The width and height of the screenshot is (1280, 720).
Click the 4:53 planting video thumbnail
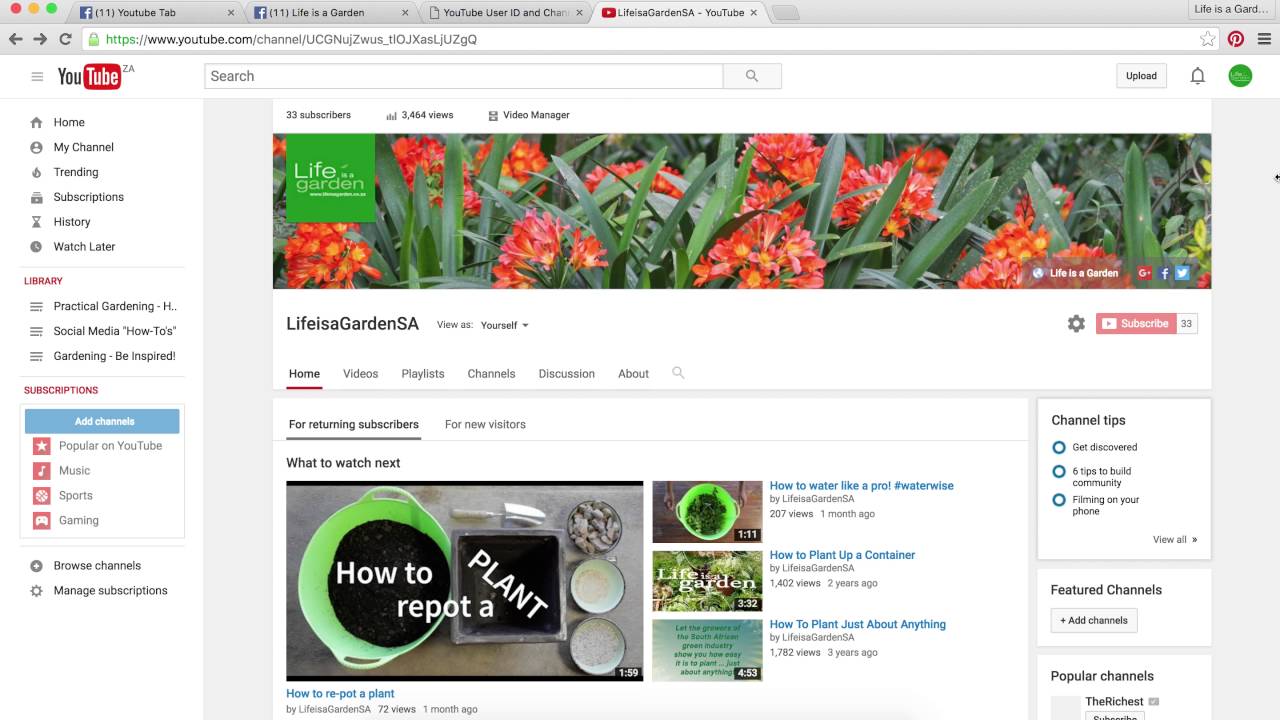[707, 650]
